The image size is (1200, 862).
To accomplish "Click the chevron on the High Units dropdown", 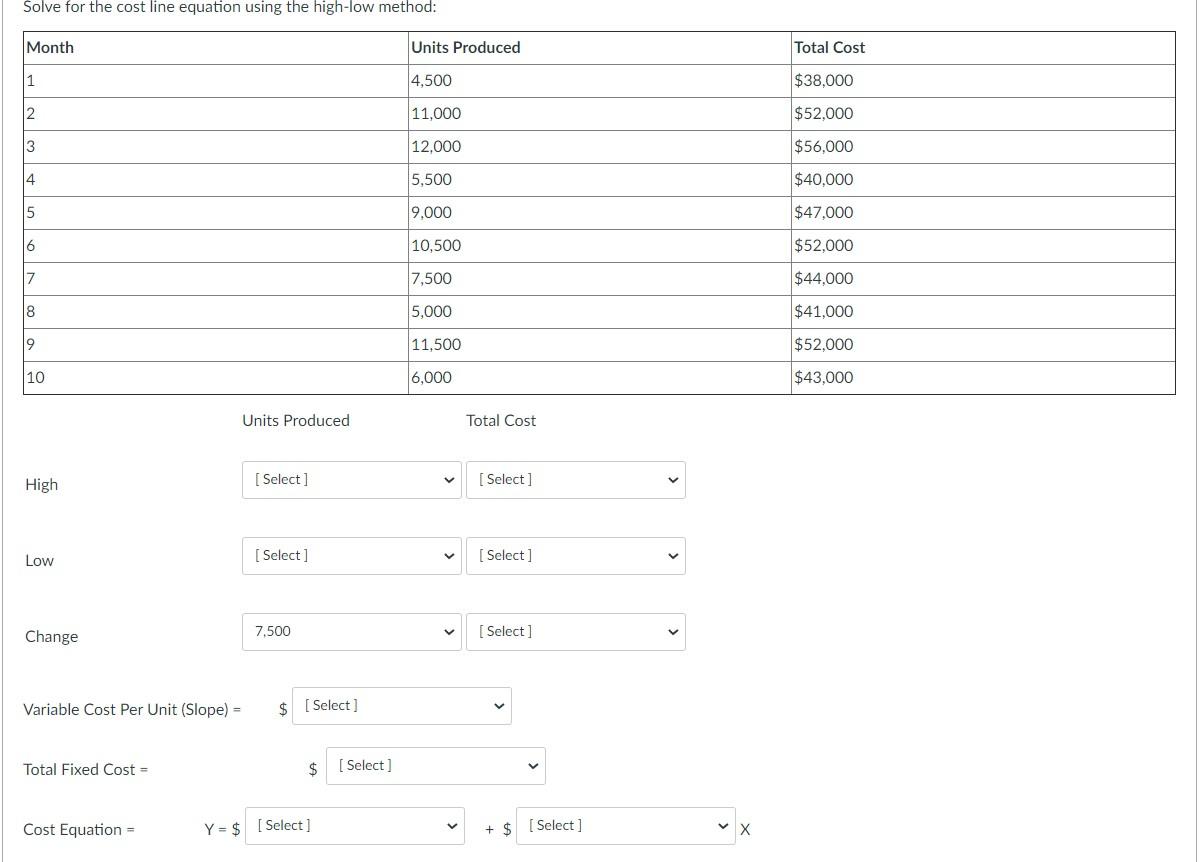I will point(448,479).
